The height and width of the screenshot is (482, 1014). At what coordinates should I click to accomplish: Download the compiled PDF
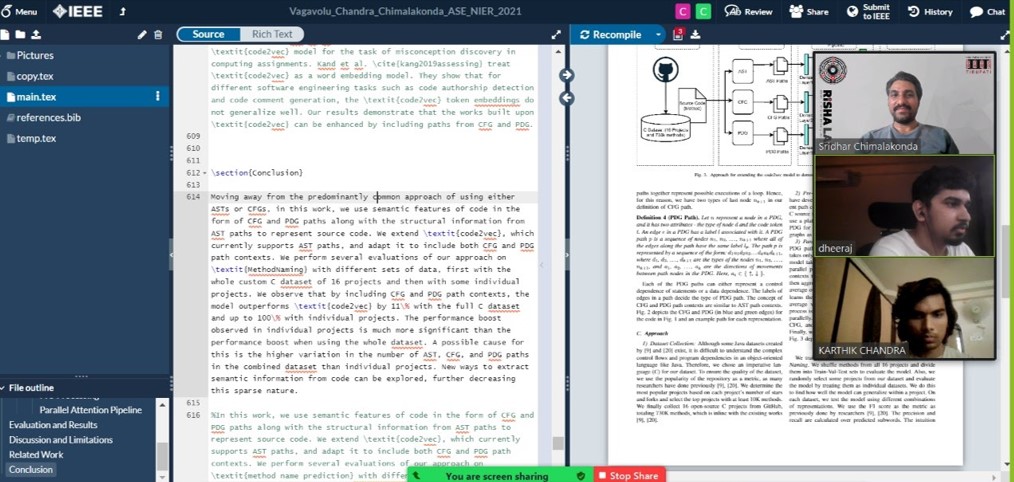695,35
